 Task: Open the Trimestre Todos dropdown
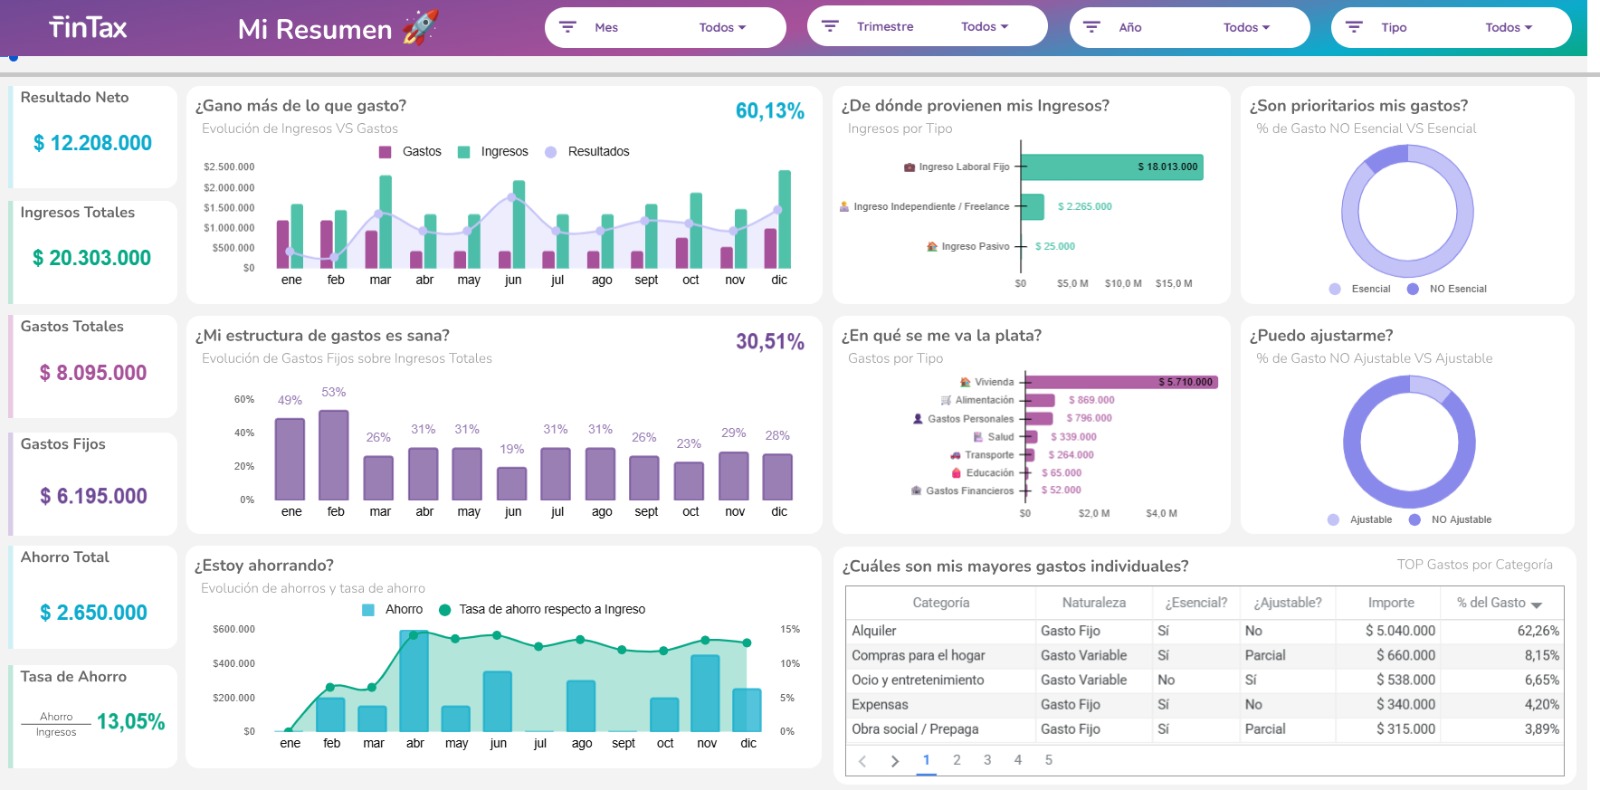coord(984,27)
